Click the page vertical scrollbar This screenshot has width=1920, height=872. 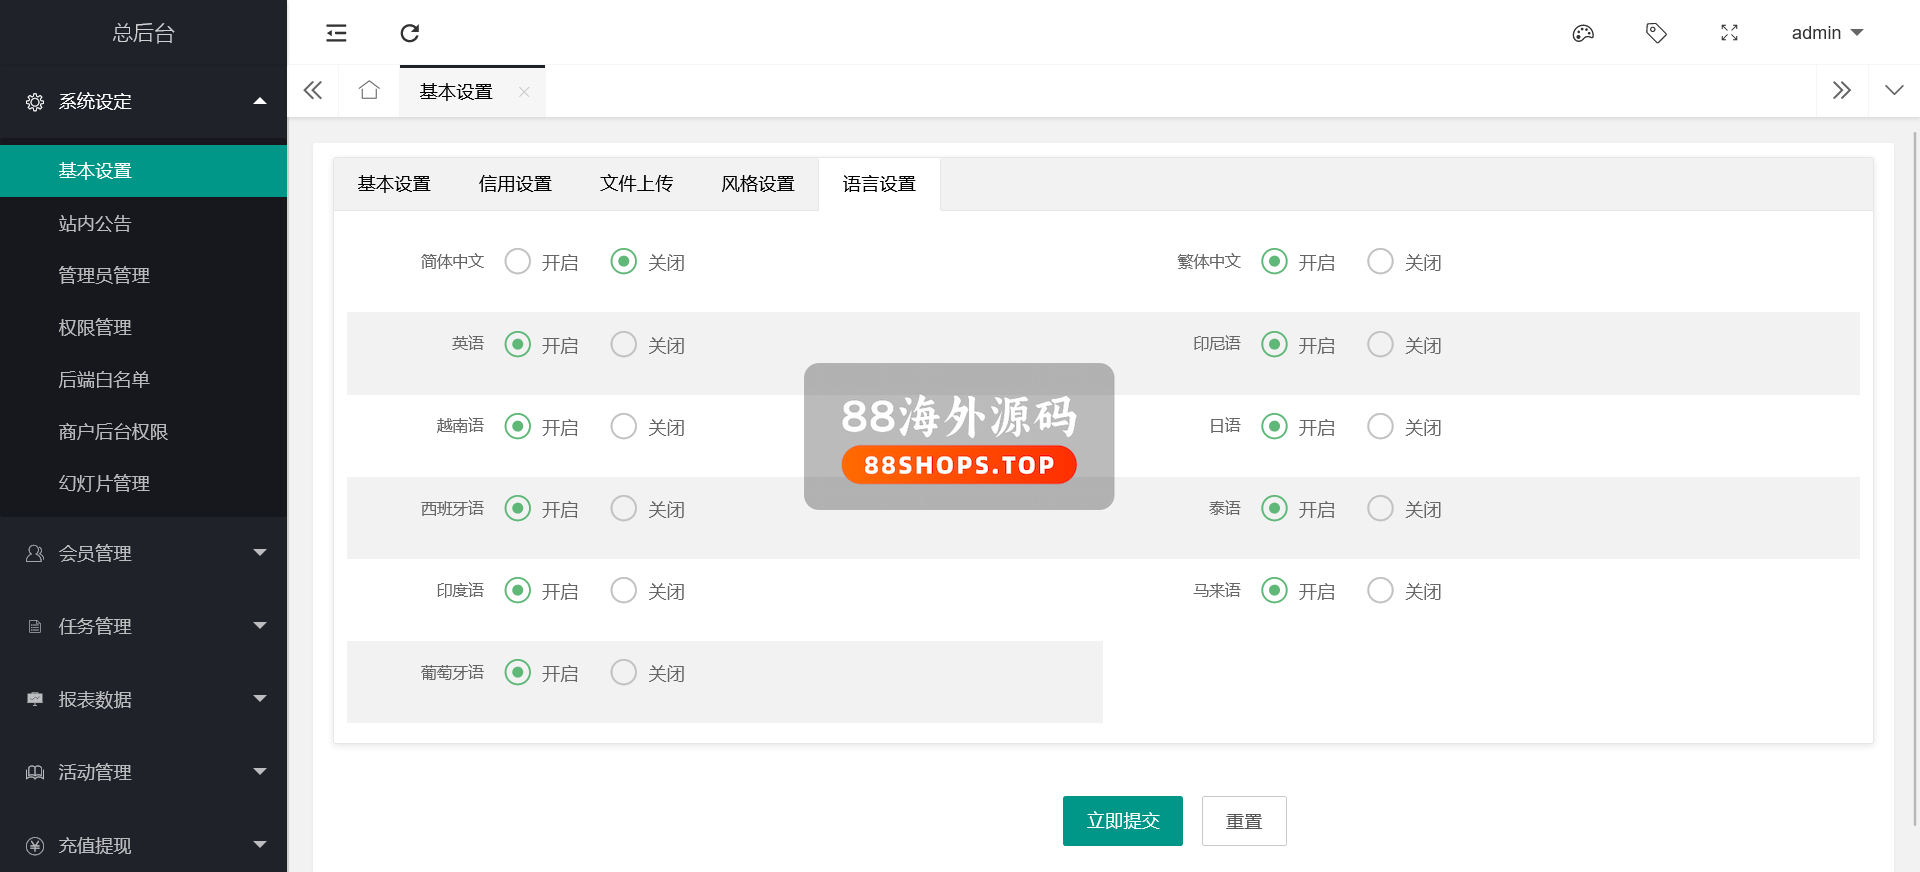[1914, 480]
